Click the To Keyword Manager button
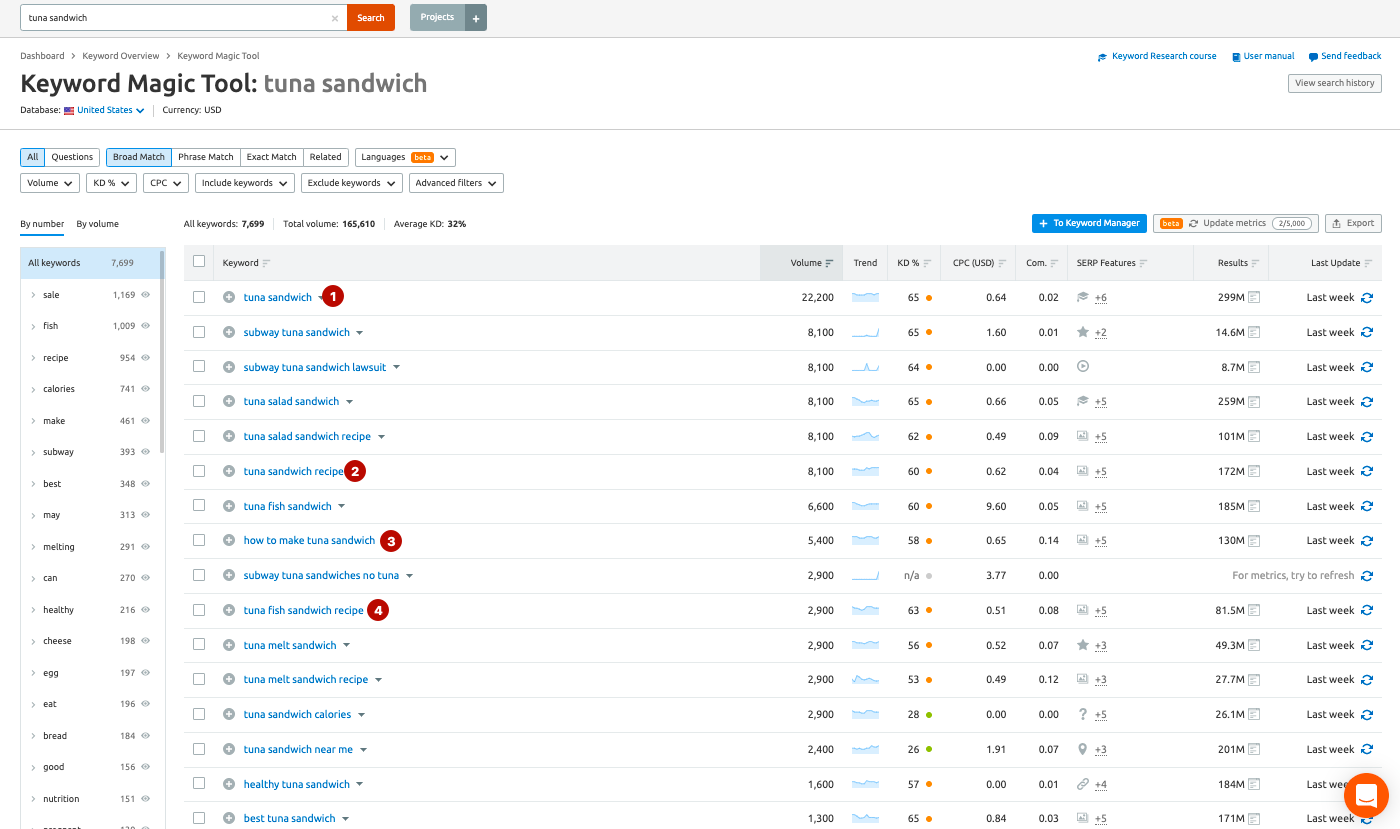Image resolution: width=1400 pixels, height=829 pixels. (x=1088, y=223)
